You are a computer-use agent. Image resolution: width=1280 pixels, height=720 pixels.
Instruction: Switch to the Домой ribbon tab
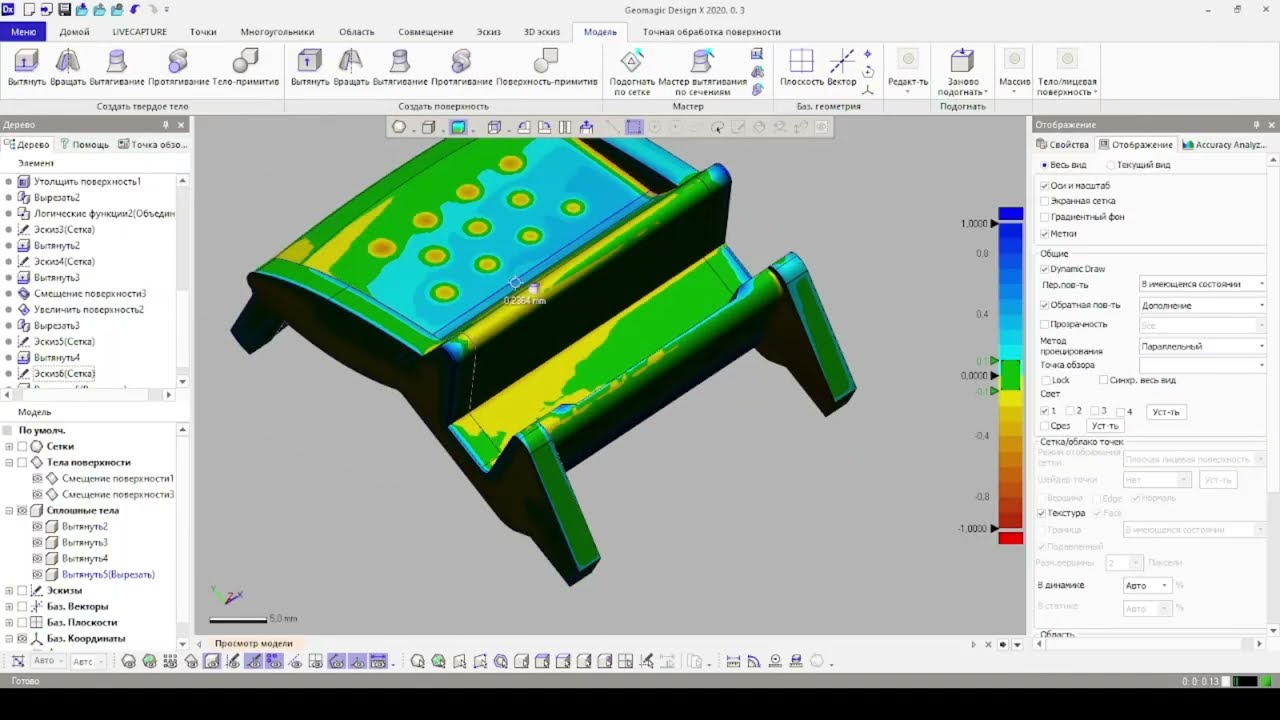pos(74,32)
